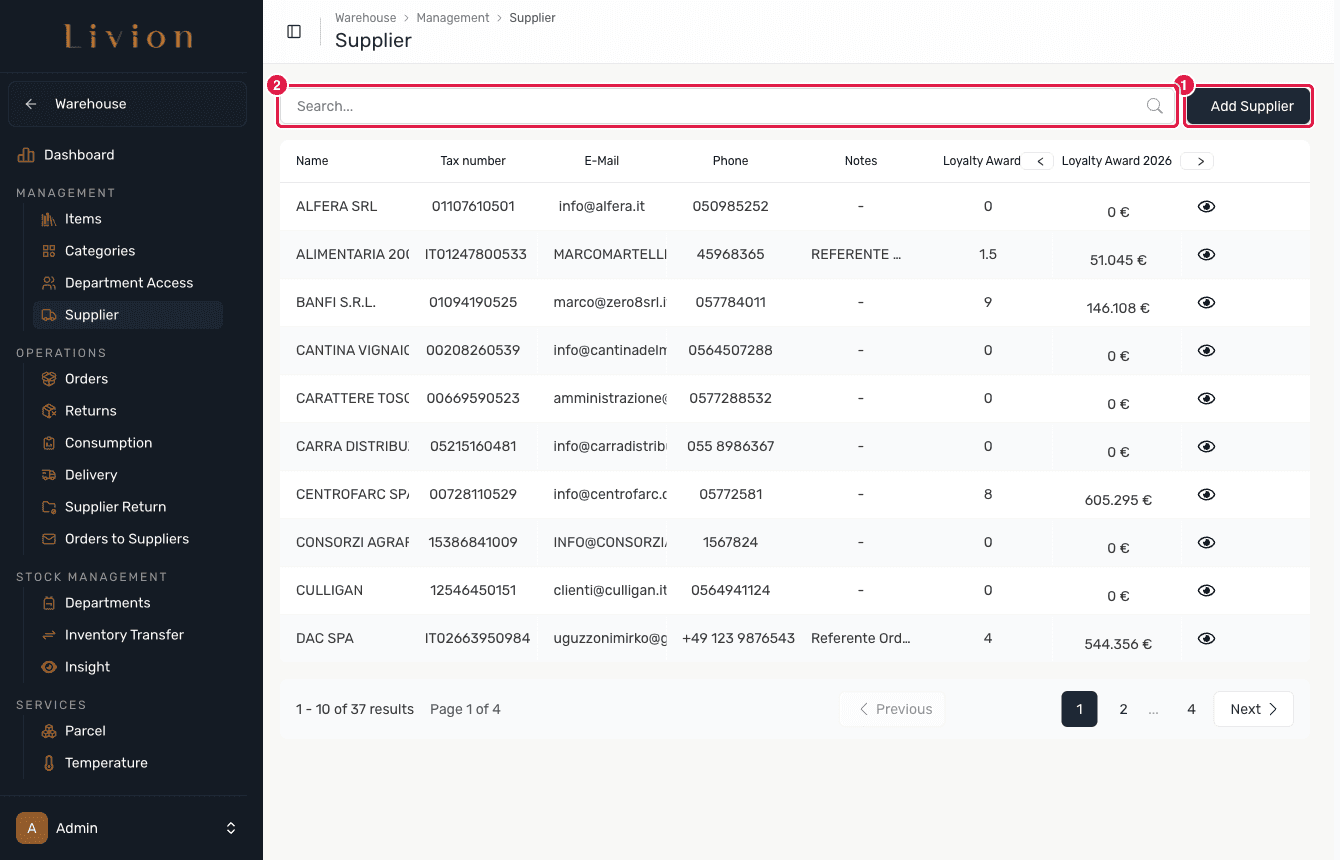The width and height of the screenshot is (1340, 860).
Task: Open eye icon for CONSORZI AGRARI row
Action: 1206,542
